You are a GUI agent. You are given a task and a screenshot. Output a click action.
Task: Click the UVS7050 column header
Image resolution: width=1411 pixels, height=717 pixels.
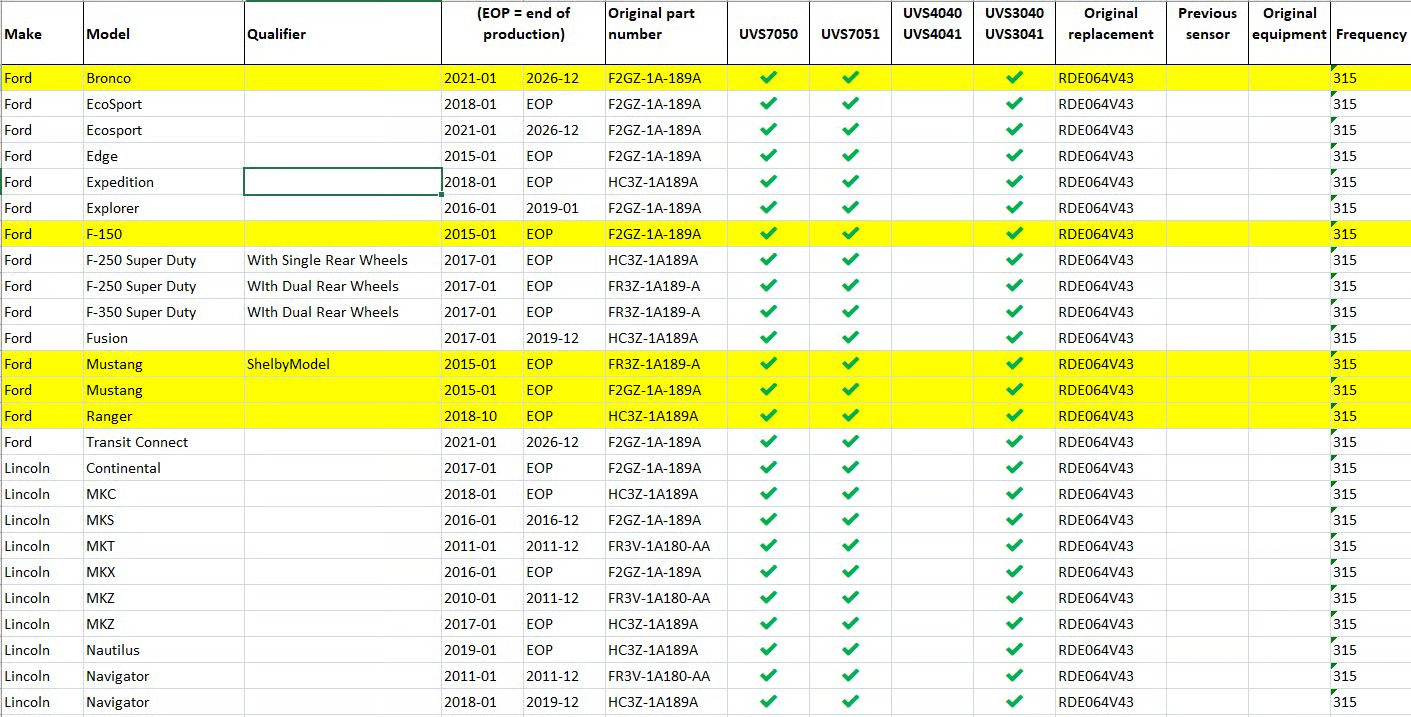[768, 34]
